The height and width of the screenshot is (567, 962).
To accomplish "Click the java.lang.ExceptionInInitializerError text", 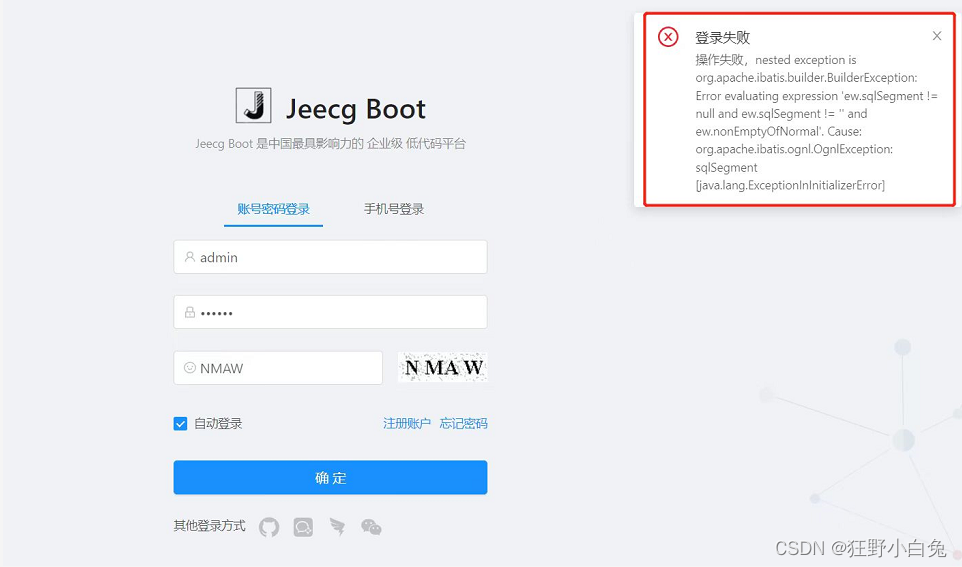I will pos(790,185).
